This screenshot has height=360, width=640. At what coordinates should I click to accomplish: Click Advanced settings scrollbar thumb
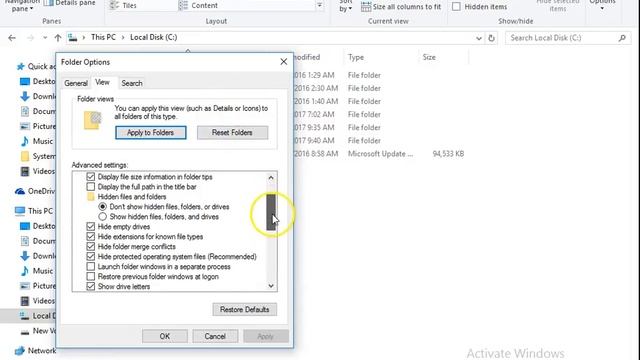[271, 212]
